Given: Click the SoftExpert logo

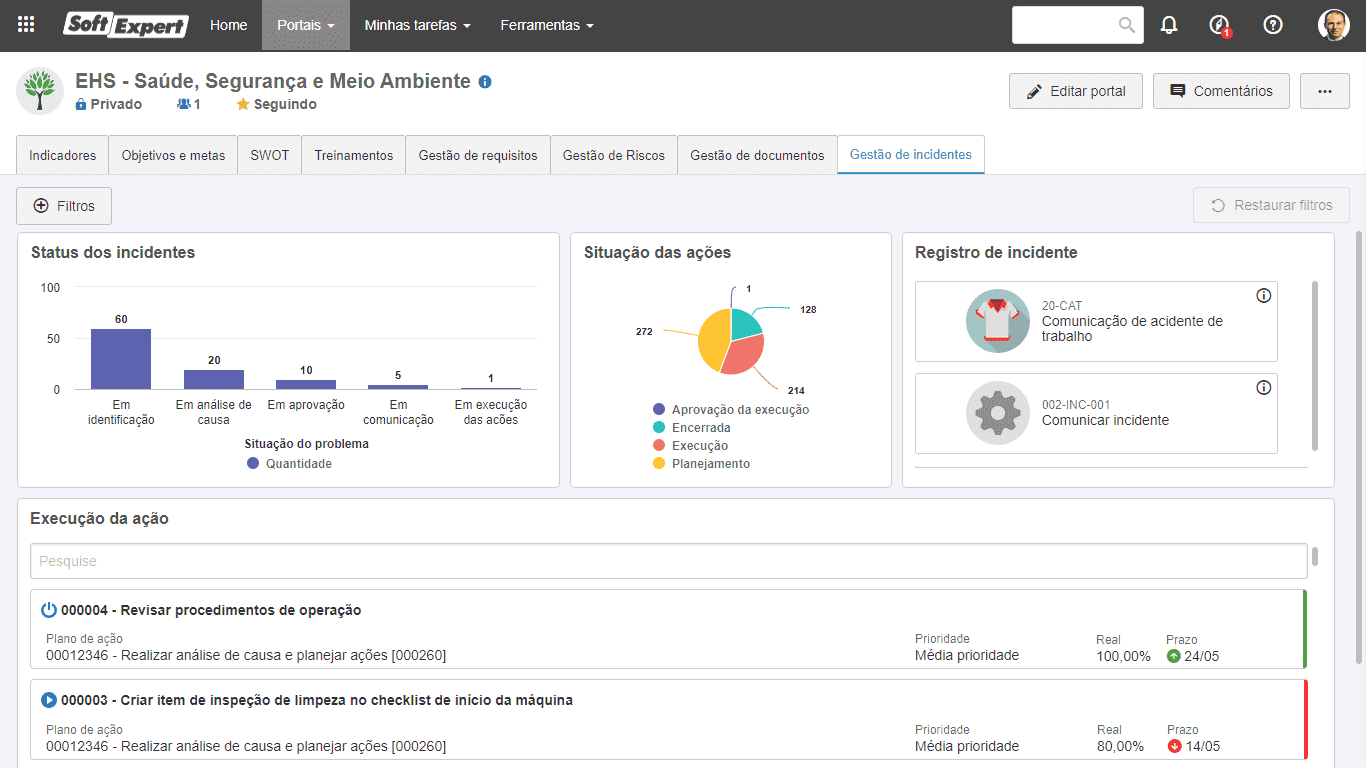Looking at the screenshot, I should [x=126, y=25].
